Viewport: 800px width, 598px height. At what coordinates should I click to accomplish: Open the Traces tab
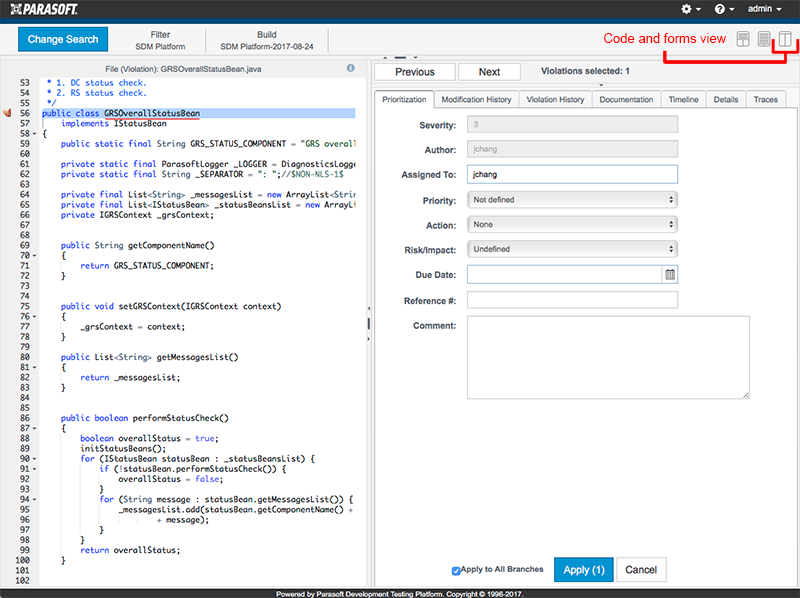pyautogui.click(x=765, y=99)
